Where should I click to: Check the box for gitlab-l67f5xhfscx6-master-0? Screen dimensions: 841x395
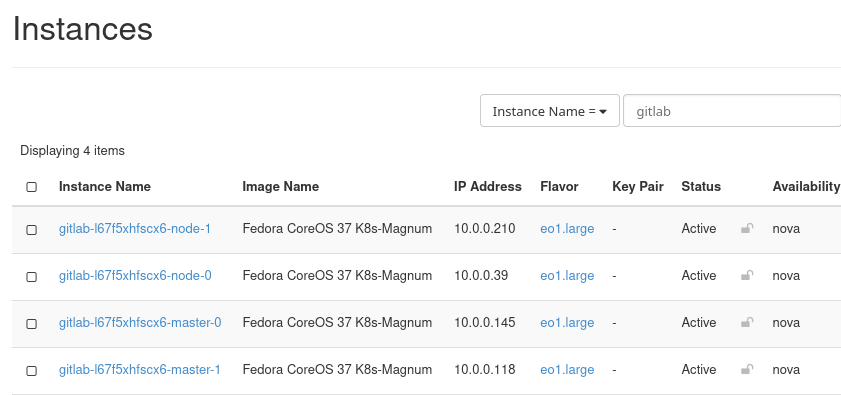pos(32,324)
